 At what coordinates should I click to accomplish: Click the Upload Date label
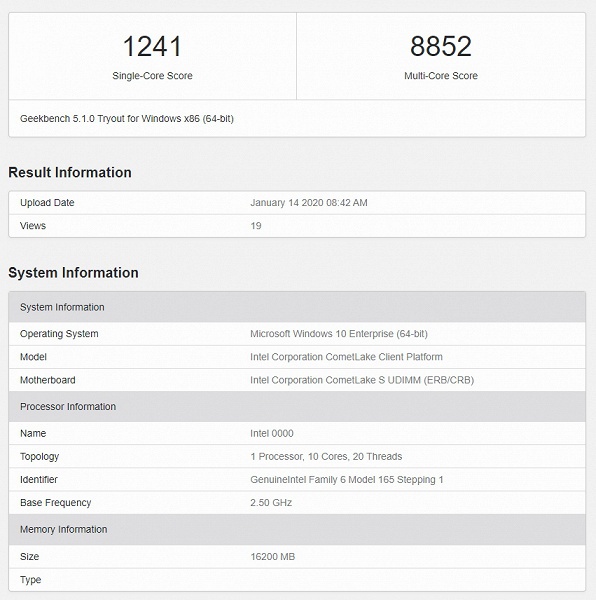point(47,202)
